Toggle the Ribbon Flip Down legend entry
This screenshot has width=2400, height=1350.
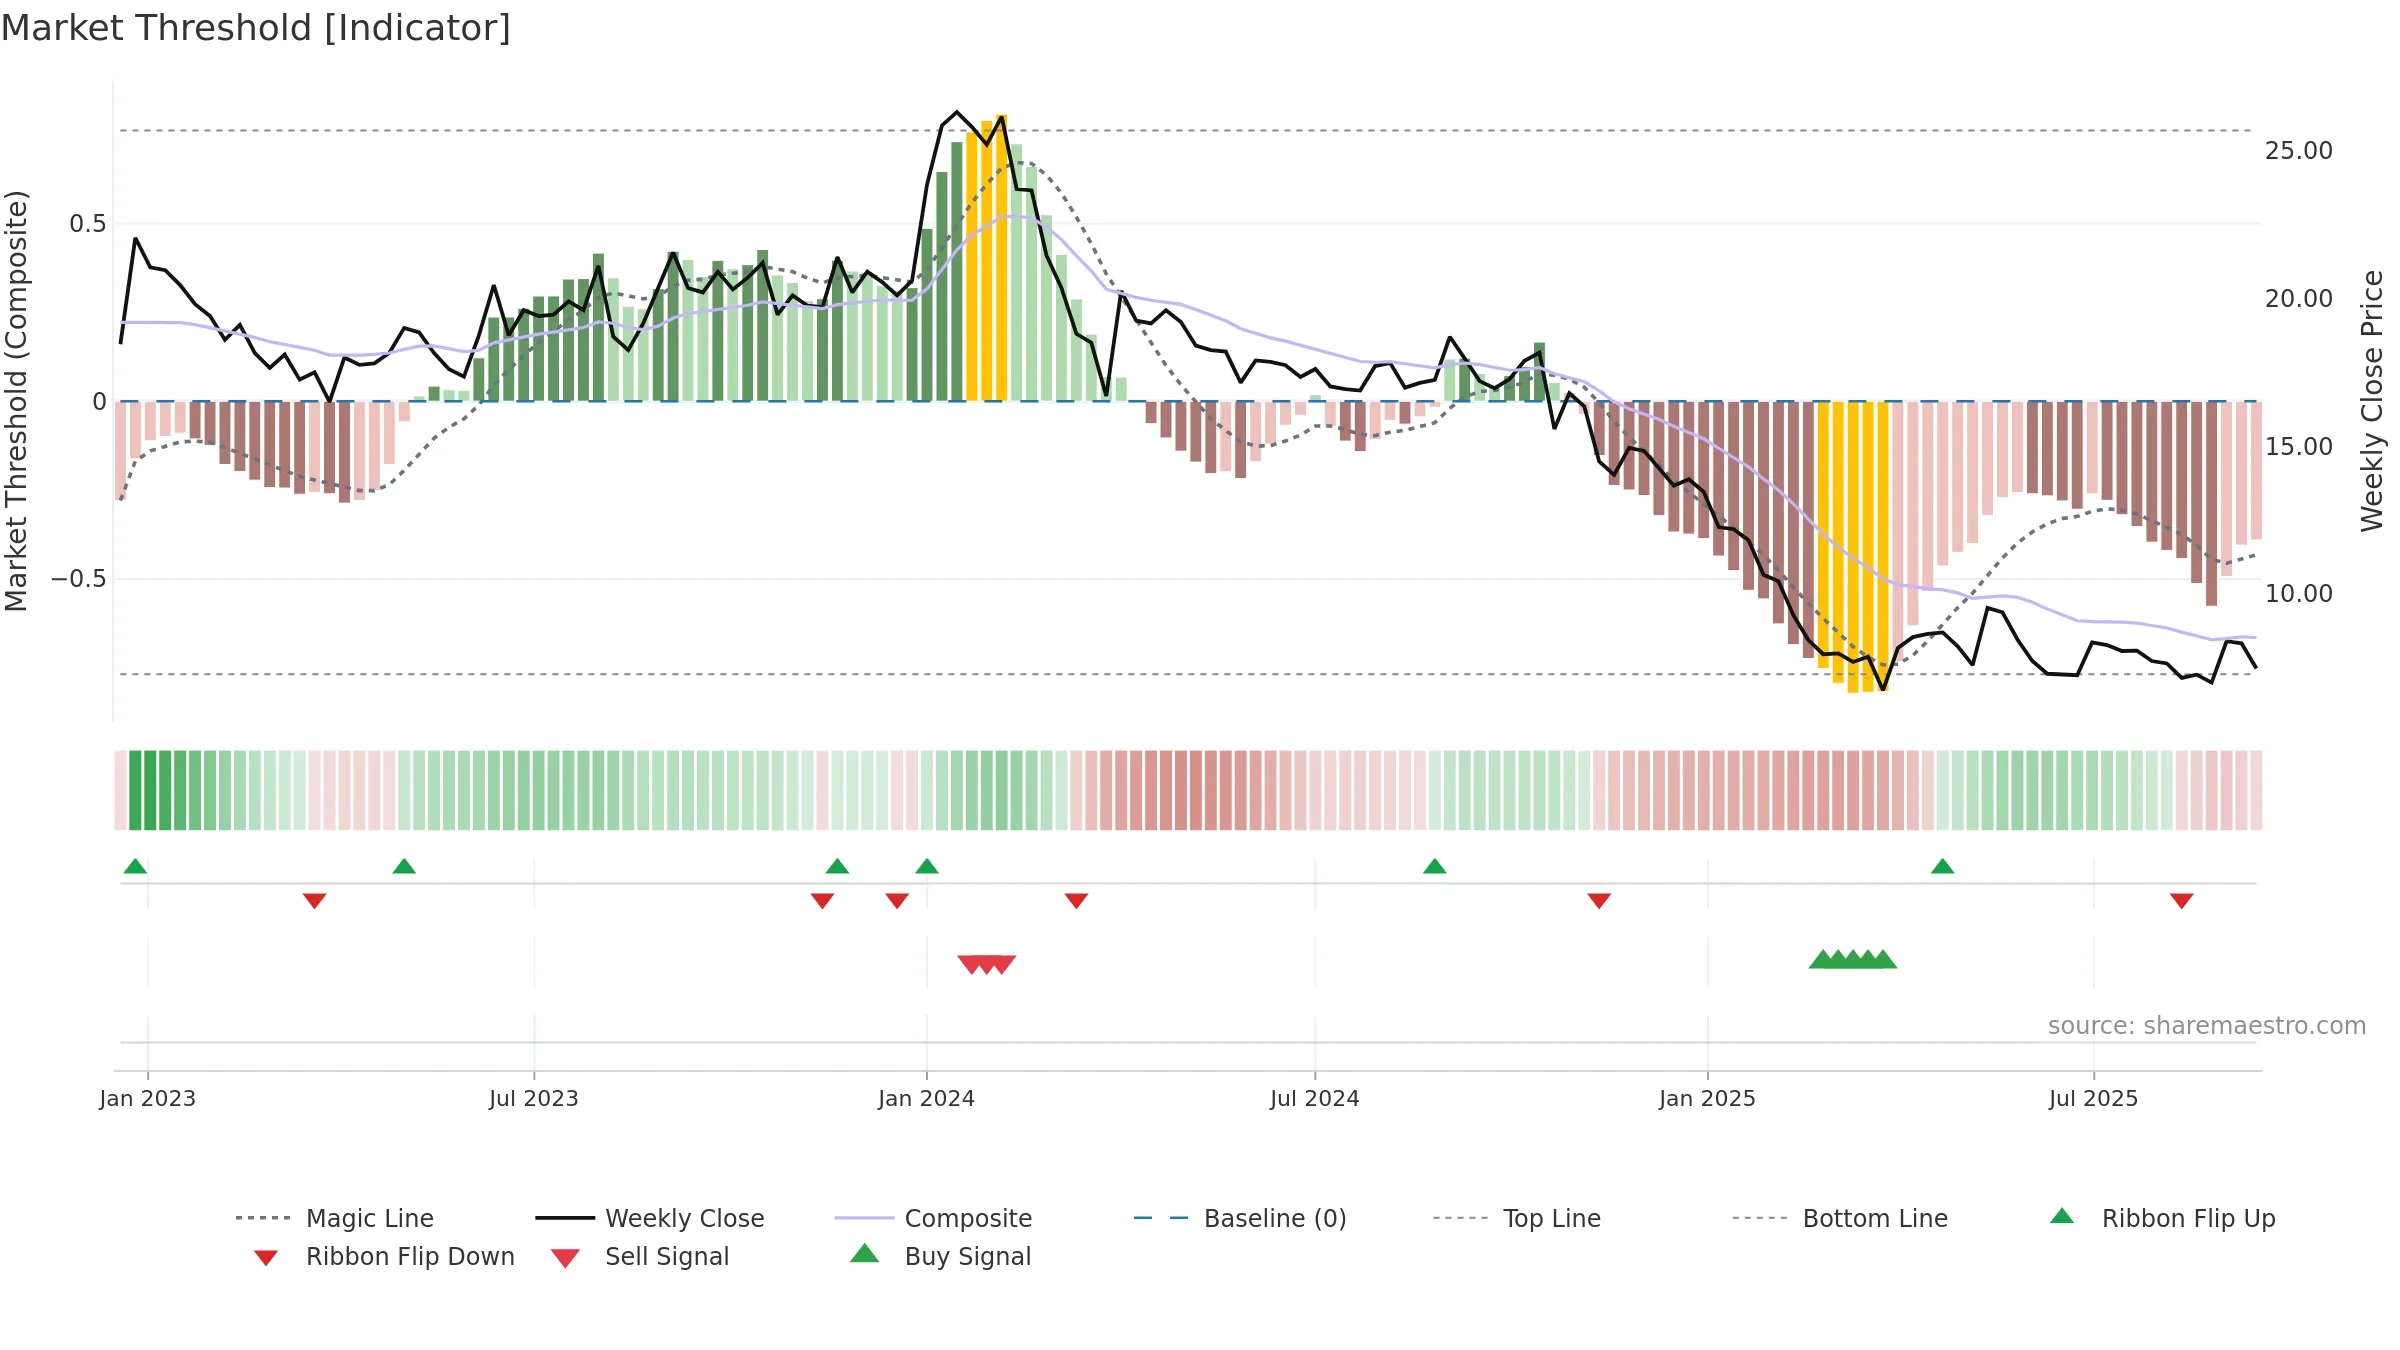pyautogui.click(x=384, y=1256)
